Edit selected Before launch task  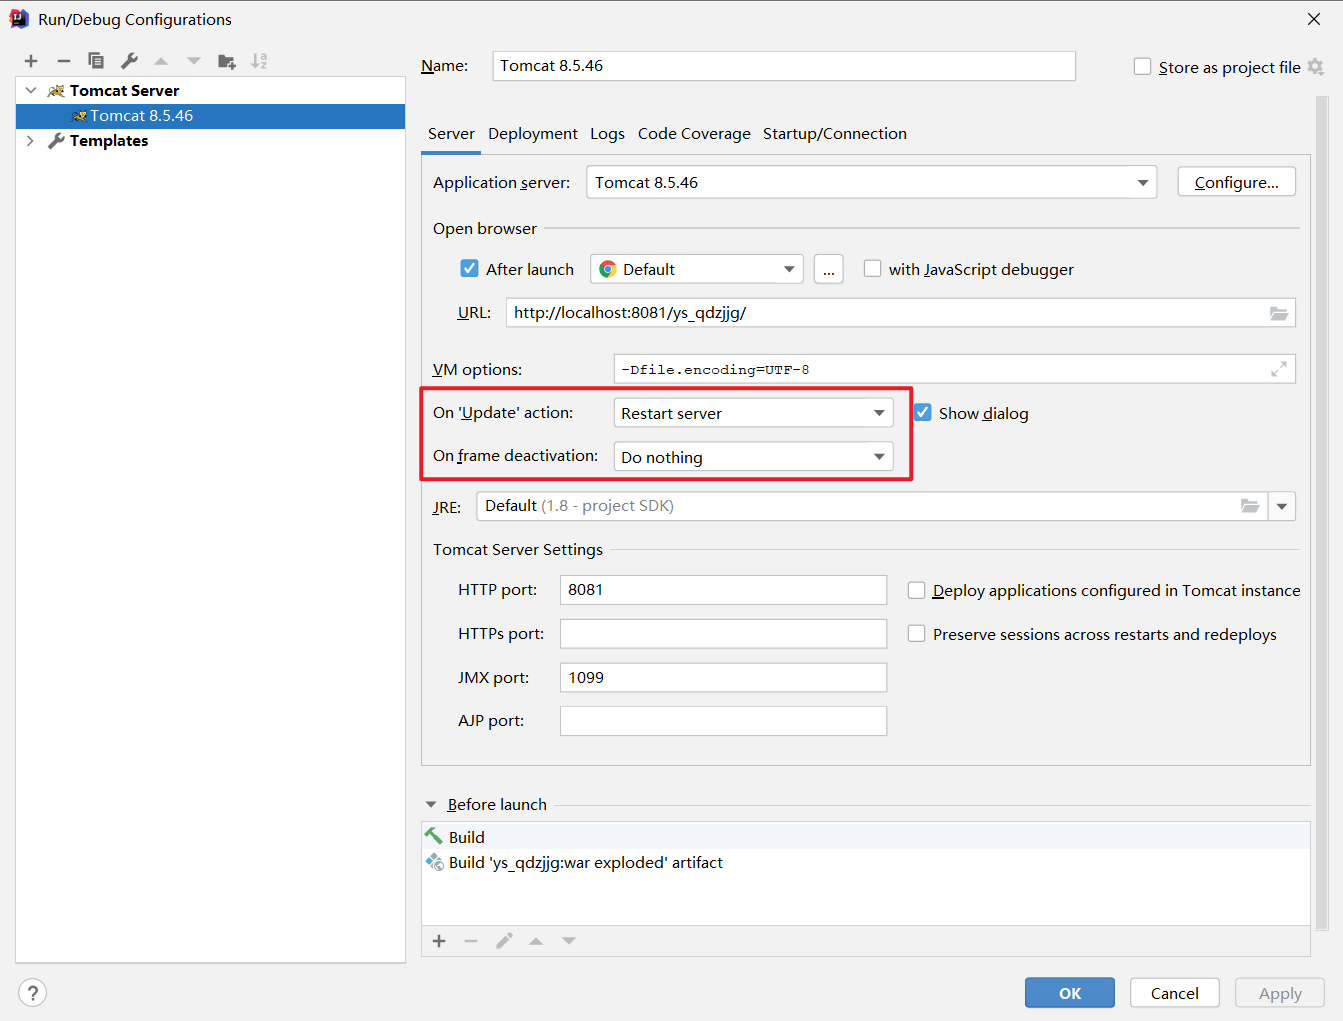coord(504,941)
